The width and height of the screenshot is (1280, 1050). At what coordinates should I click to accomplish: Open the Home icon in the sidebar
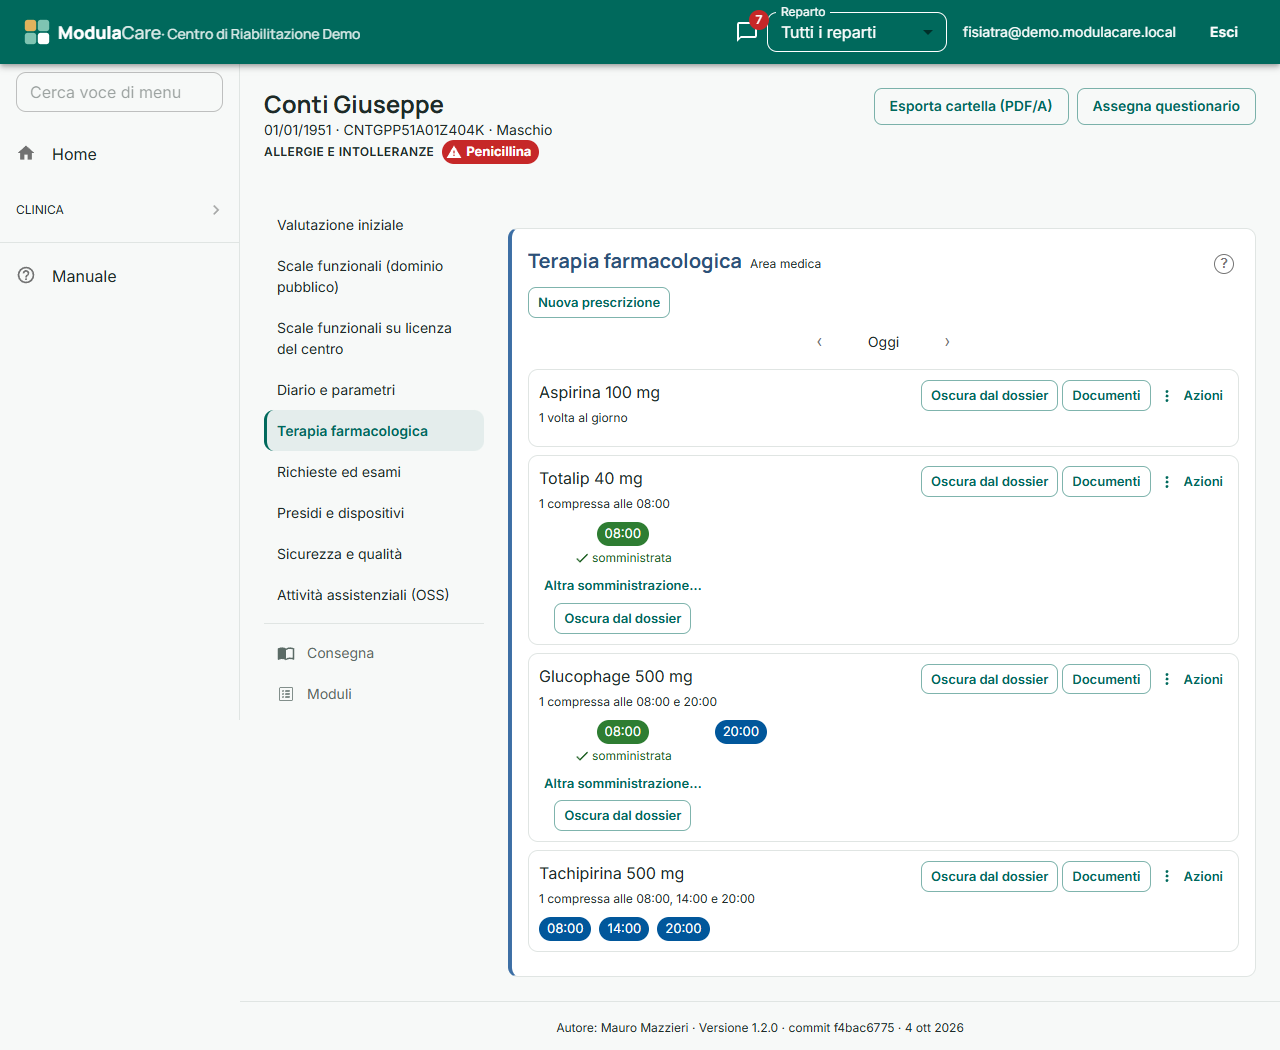point(26,153)
